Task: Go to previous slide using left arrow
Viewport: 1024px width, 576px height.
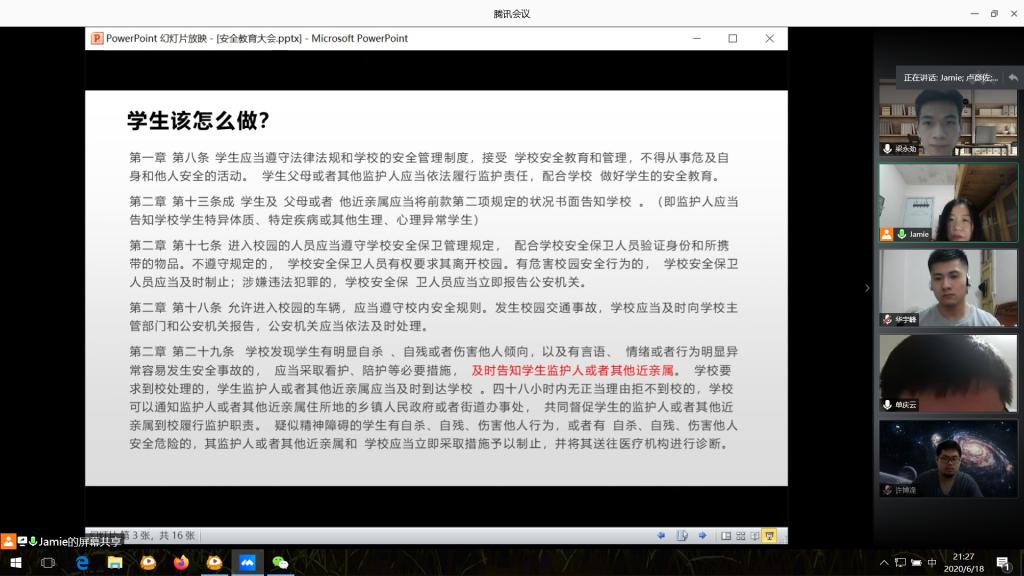Action: coord(661,535)
